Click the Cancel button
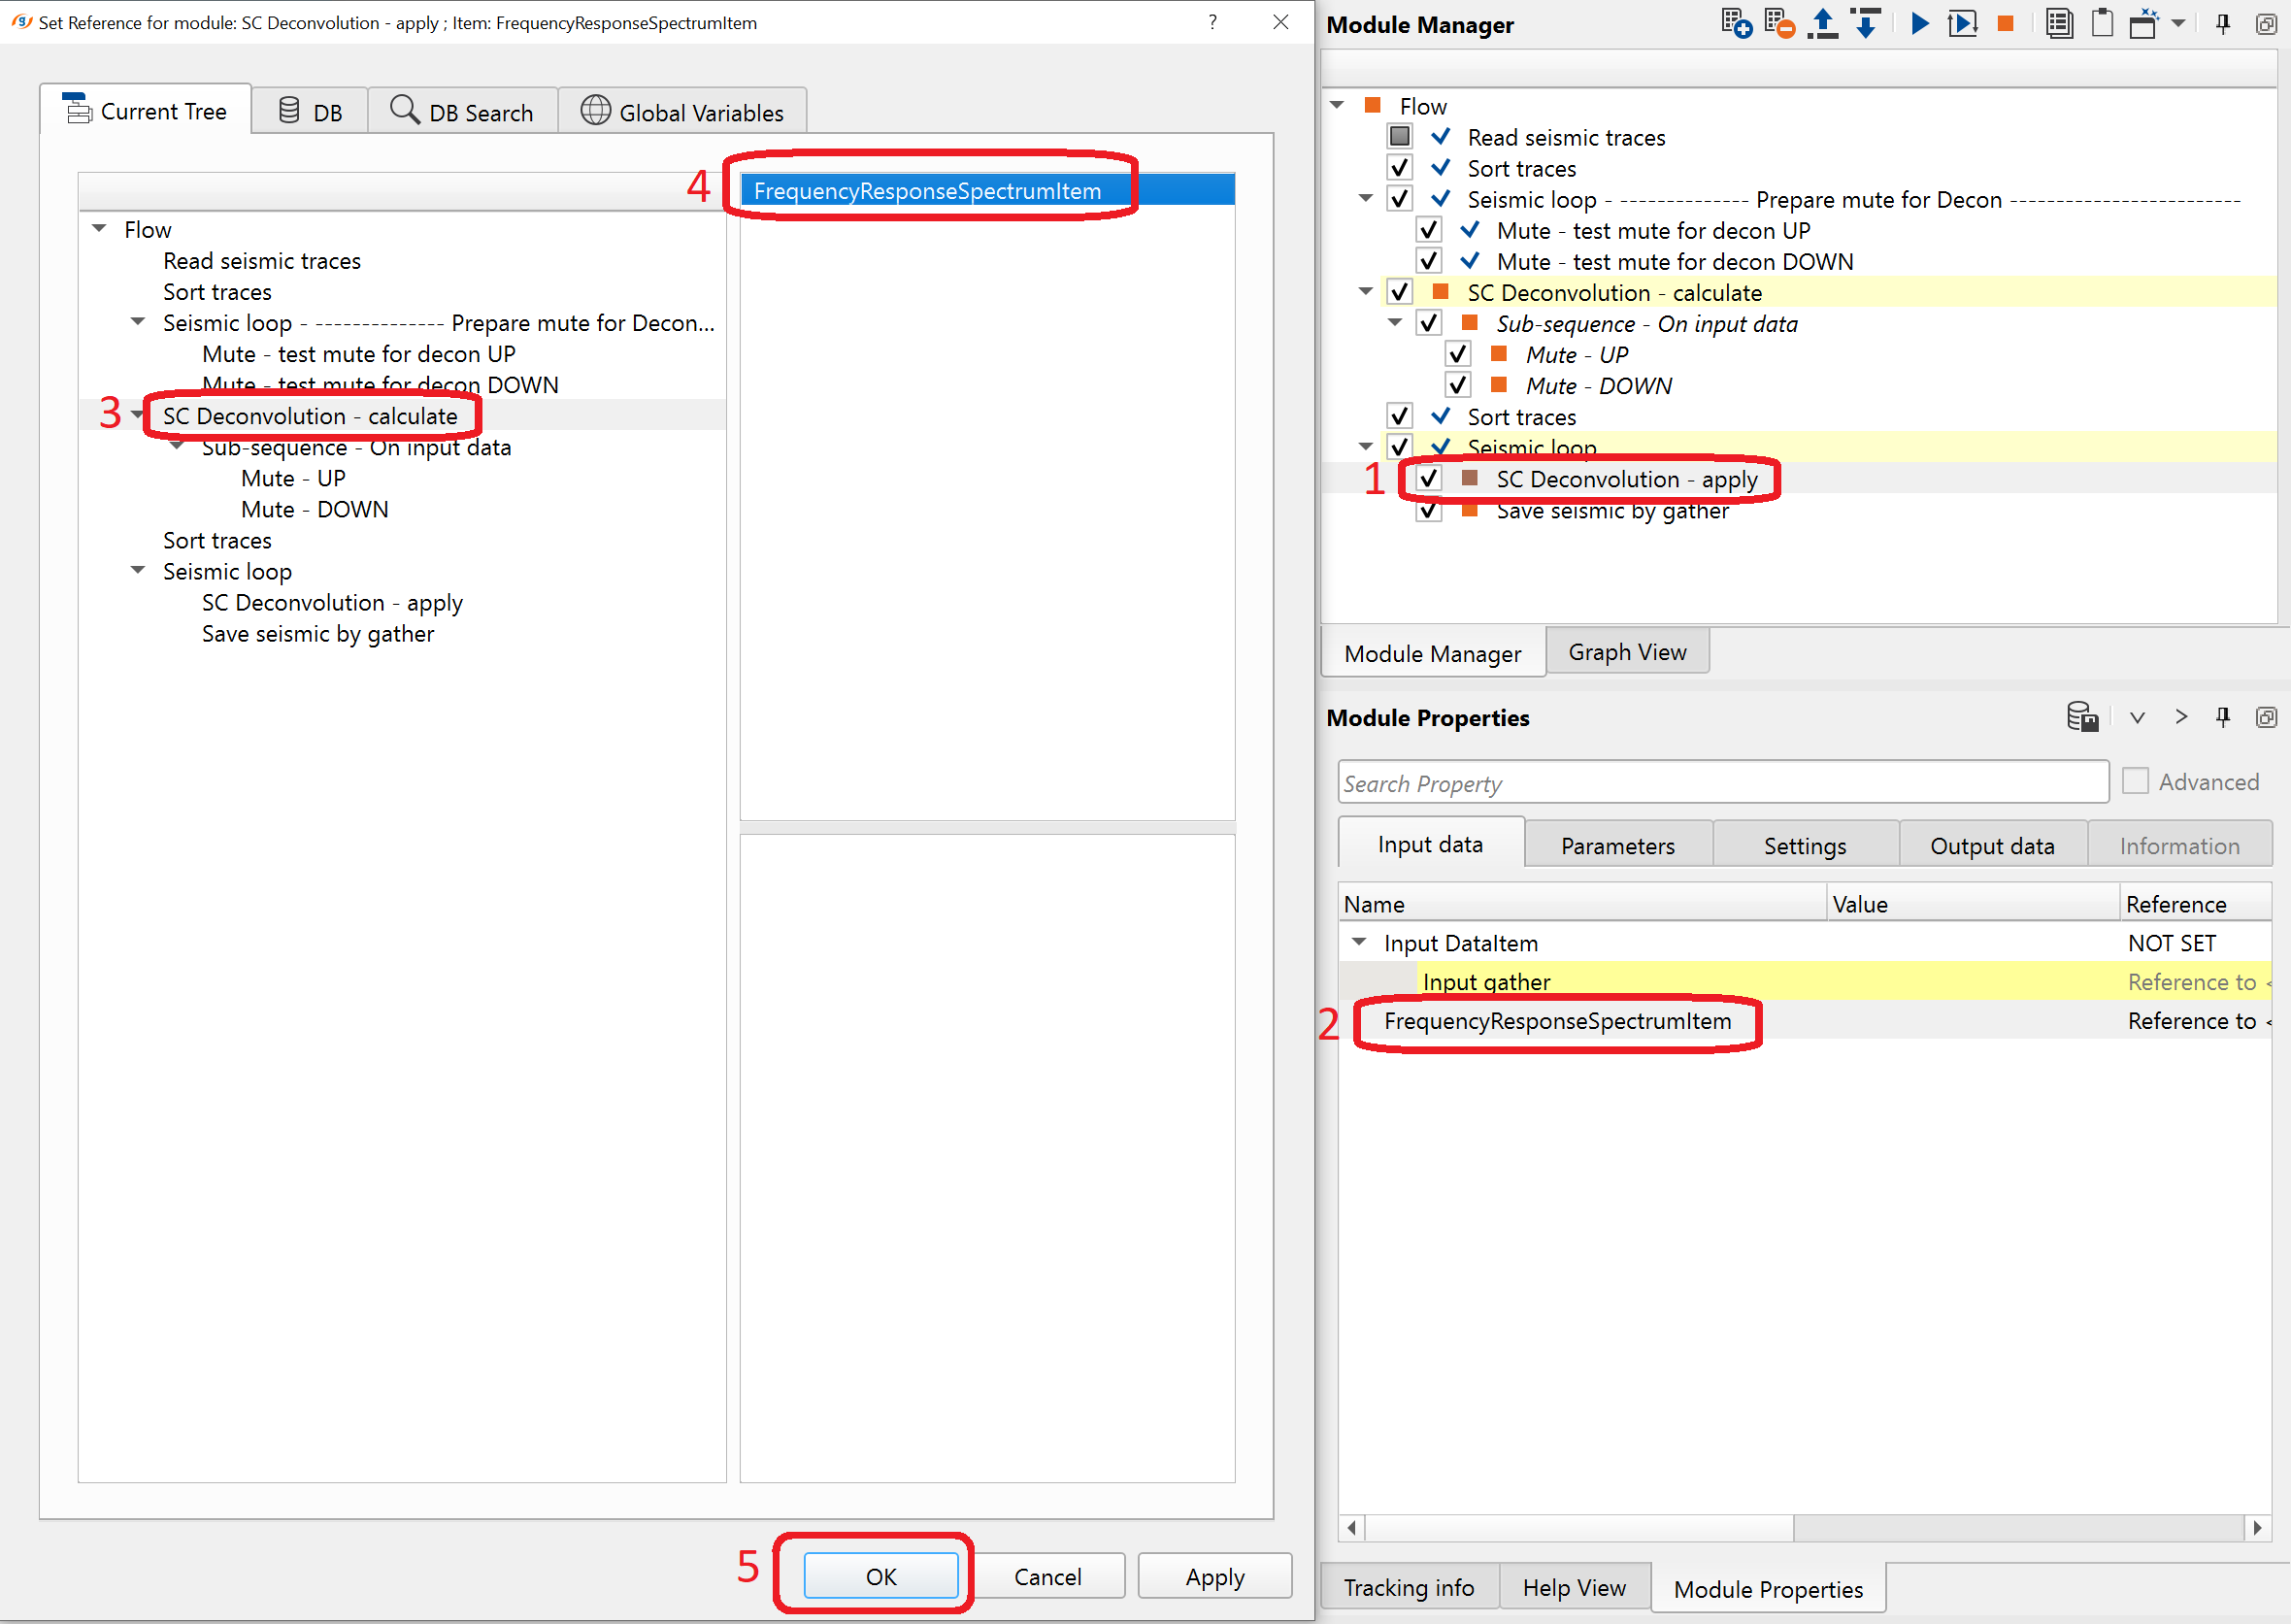This screenshot has width=2291, height=1624. click(x=1047, y=1576)
